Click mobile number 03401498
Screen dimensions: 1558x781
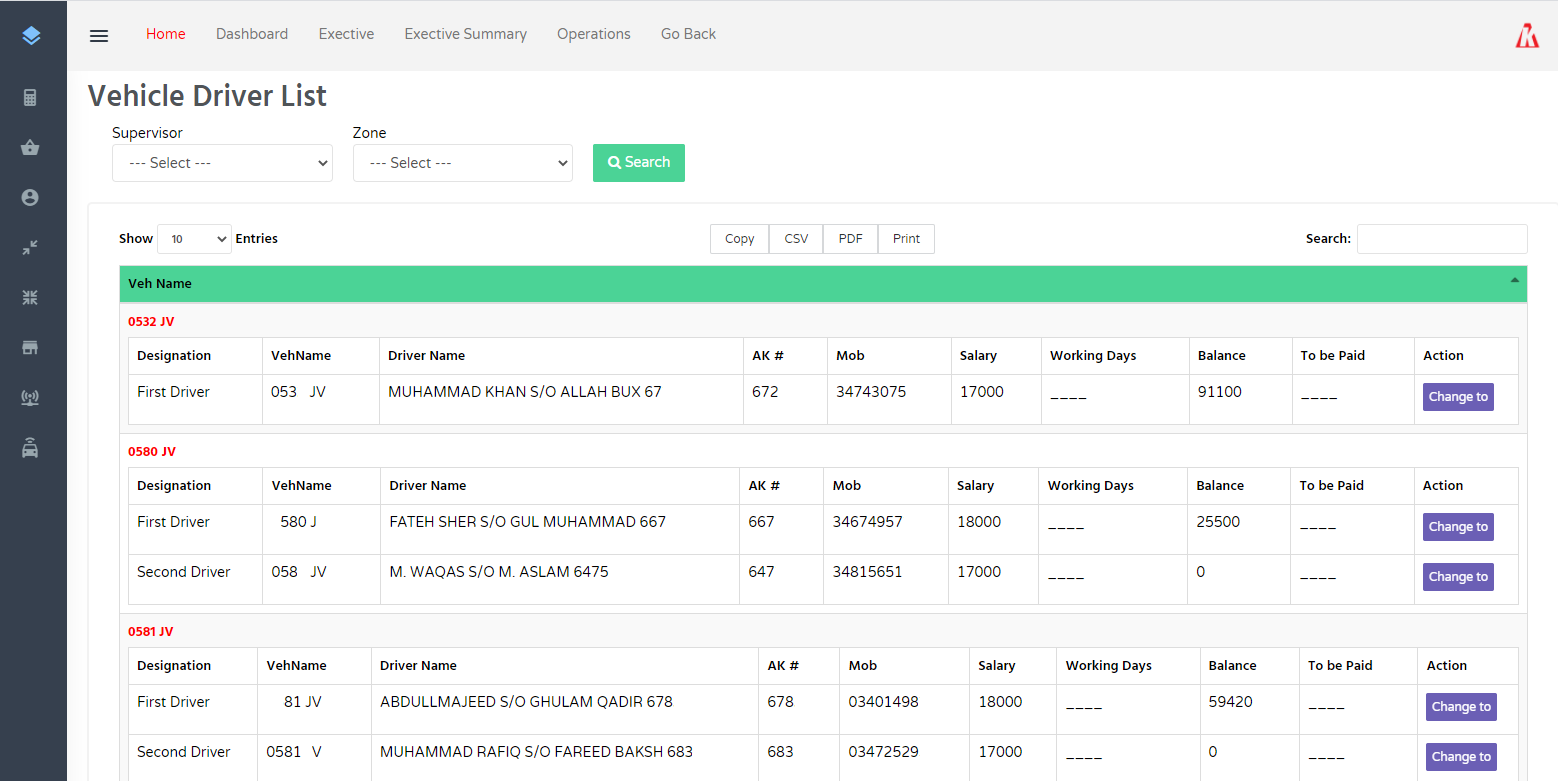[884, 702]
